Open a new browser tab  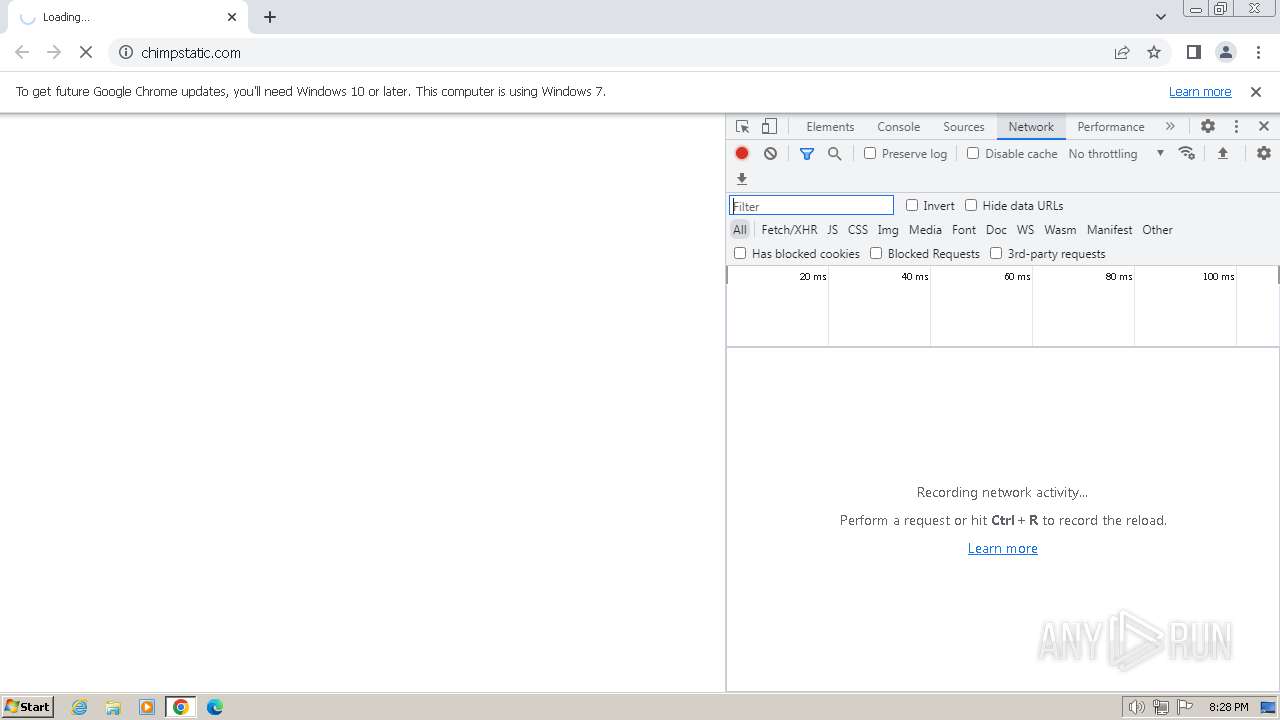pyautogui.click(x=270, y=17)
